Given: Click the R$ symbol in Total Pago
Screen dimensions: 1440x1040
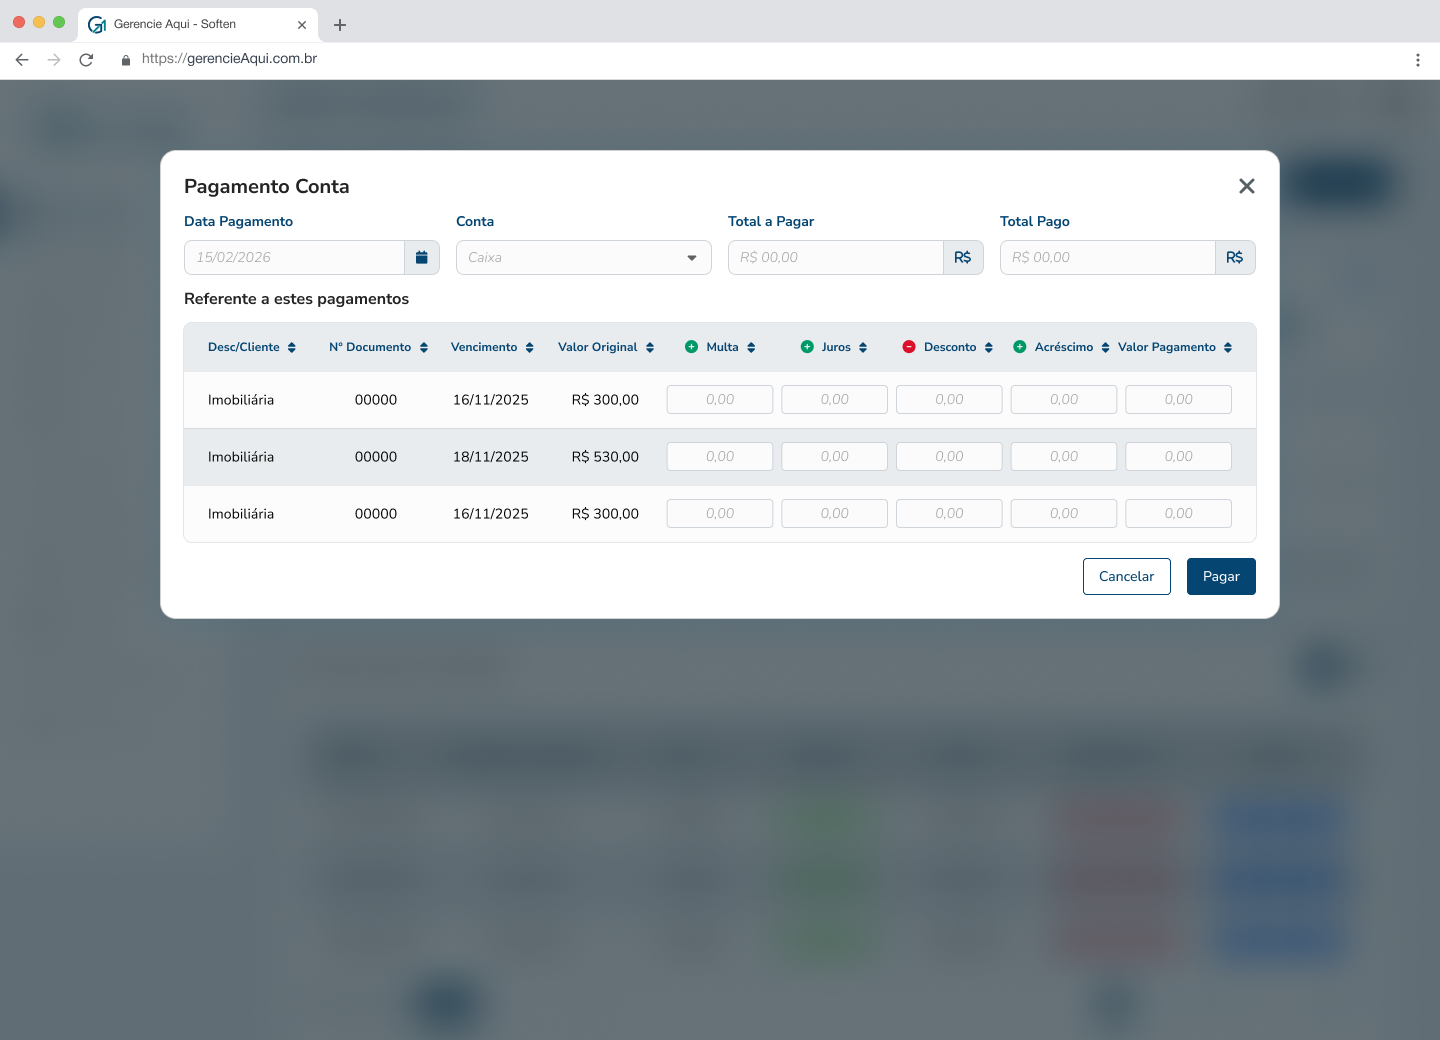Looking at the screenshot, I should (1235, 257).
